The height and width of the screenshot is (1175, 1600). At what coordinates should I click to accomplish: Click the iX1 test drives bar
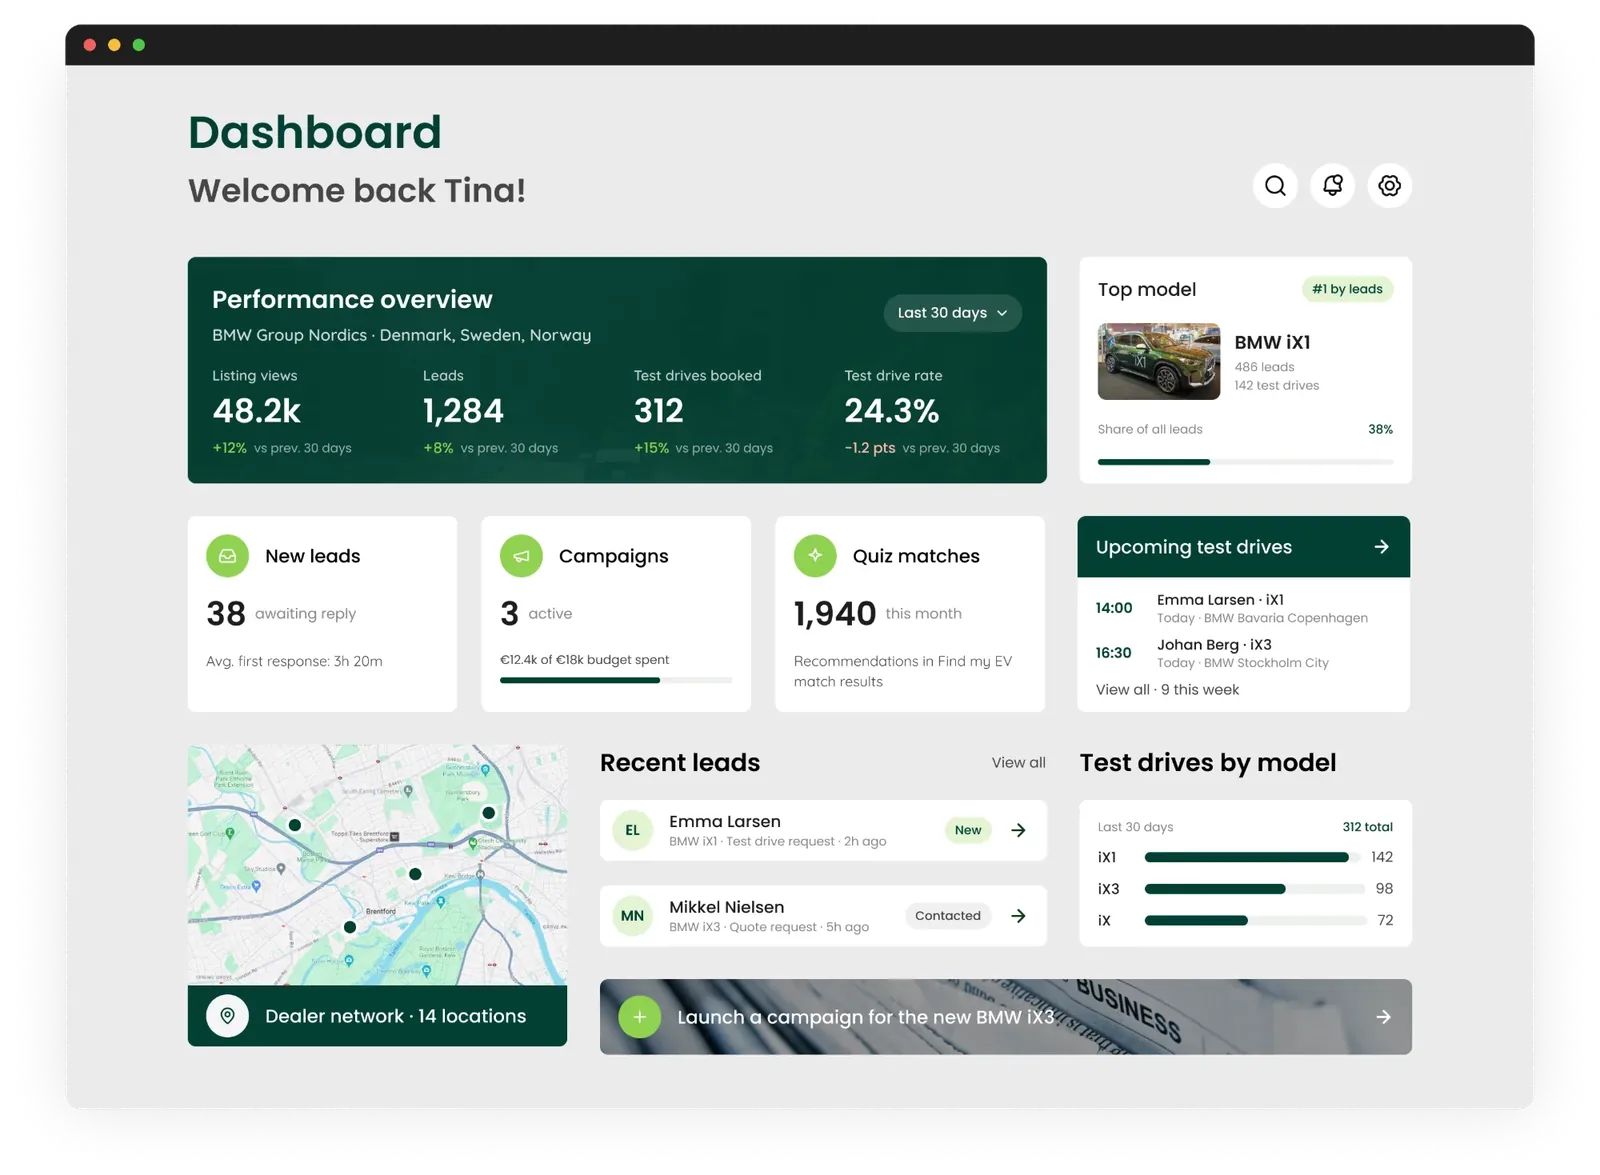pyautogui.click(x=1254, y=858)
